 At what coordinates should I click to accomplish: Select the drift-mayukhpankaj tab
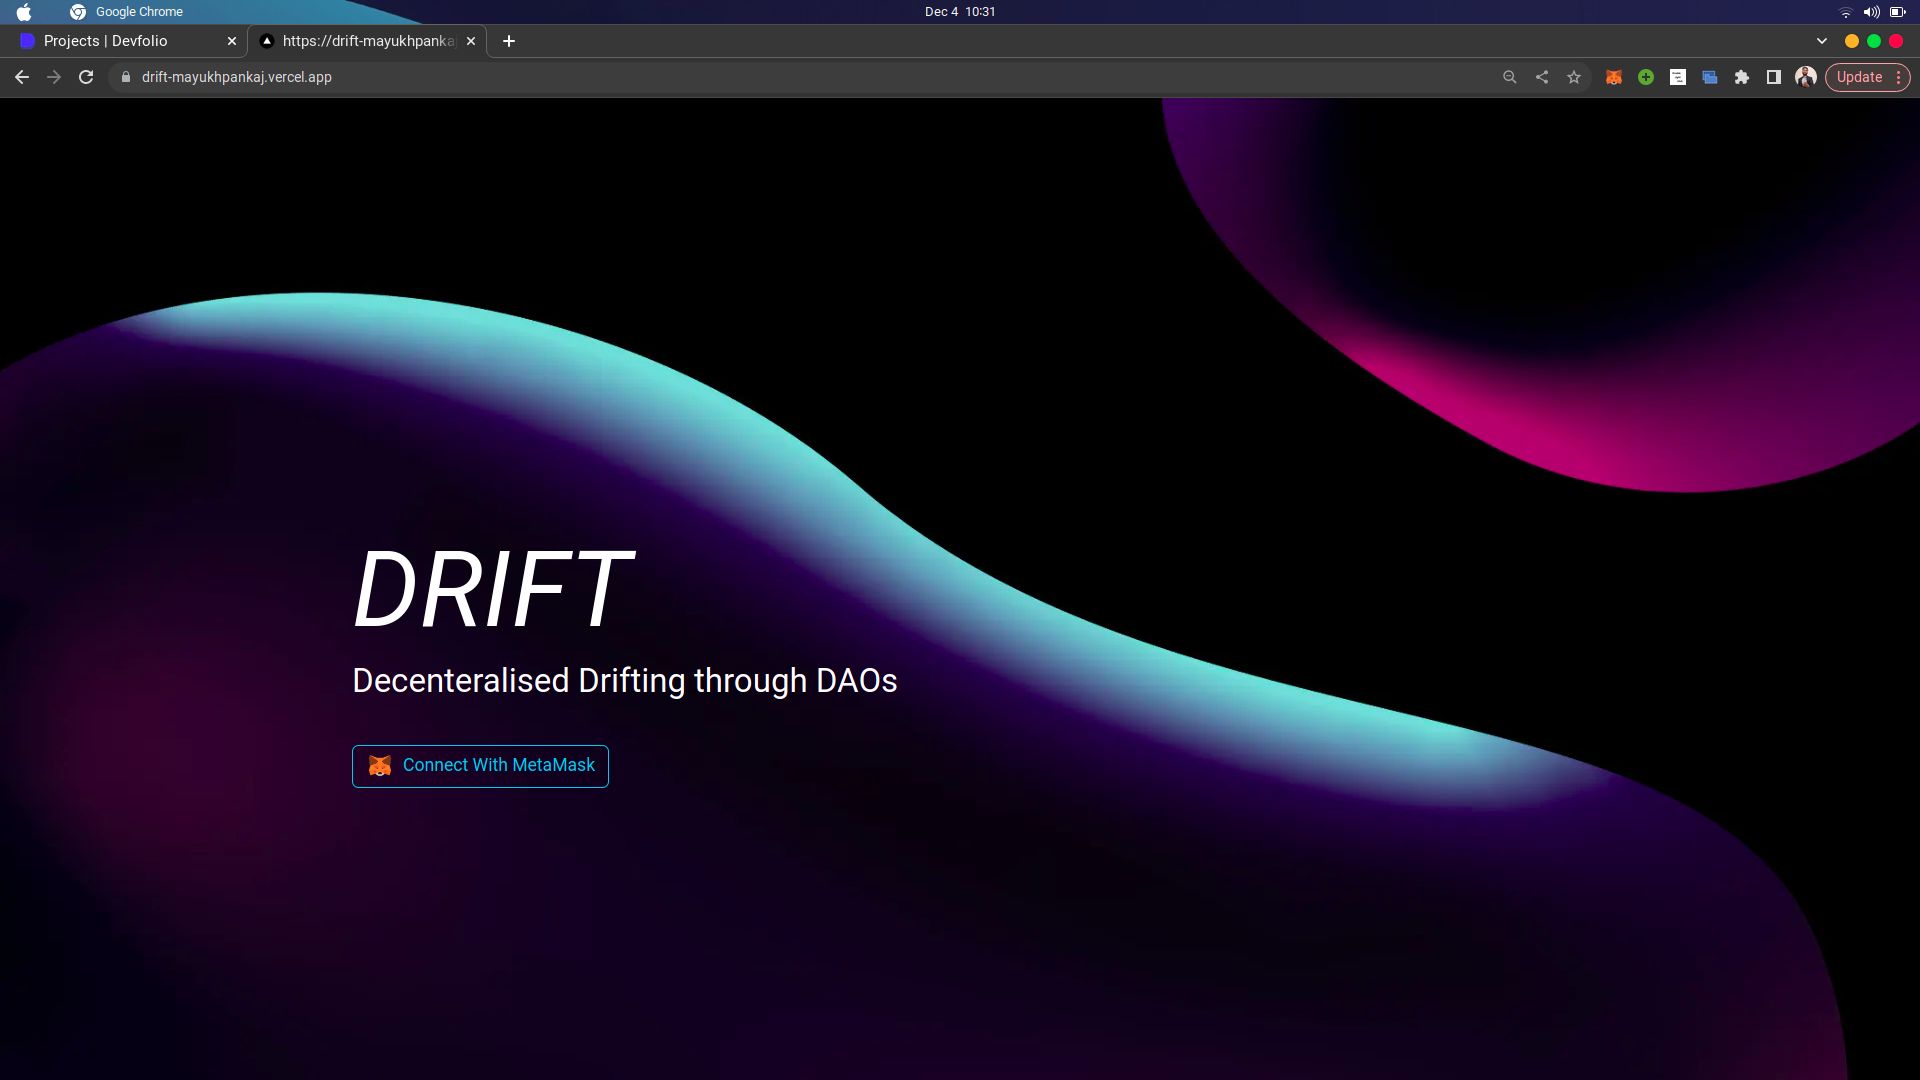click(x=367, y=41)
